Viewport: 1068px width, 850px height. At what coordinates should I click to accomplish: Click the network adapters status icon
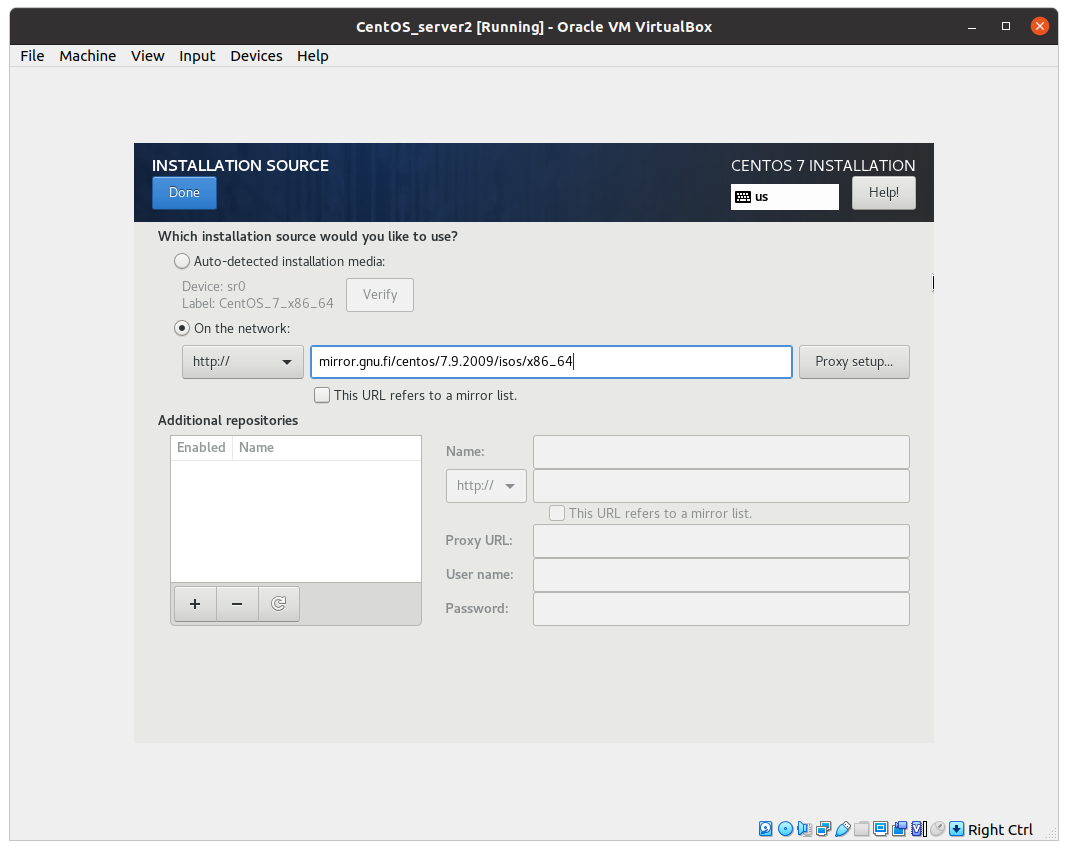tap(823, 829)
